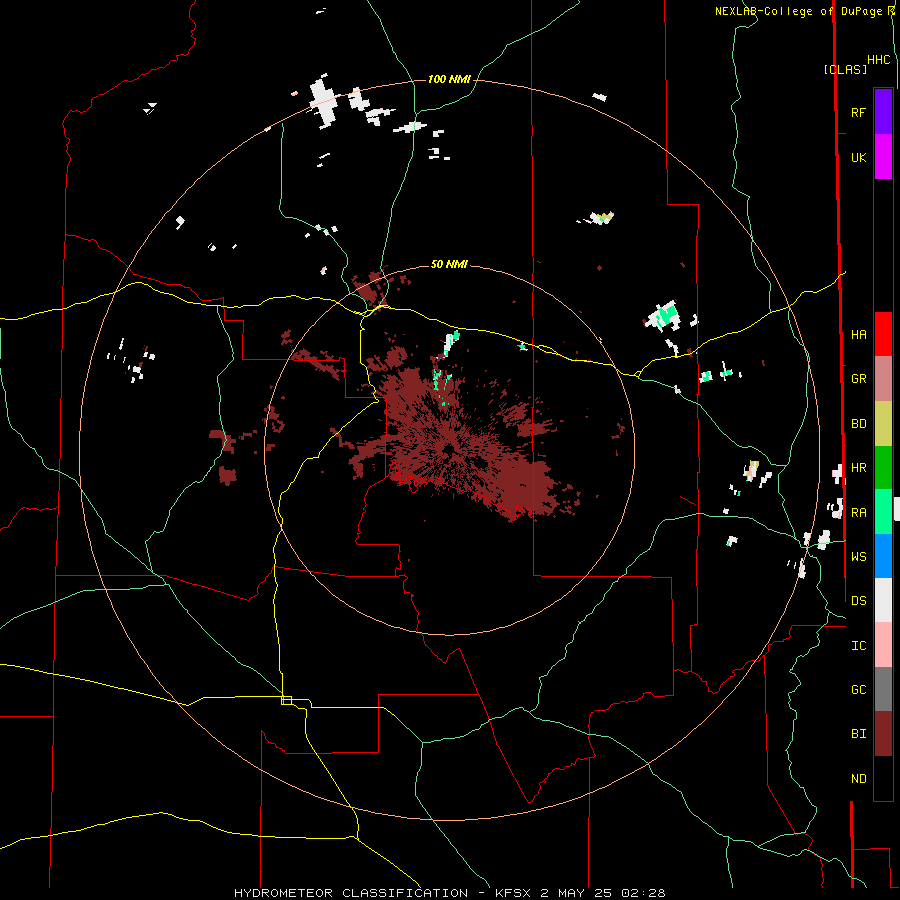
Task: Click the 'NEXLAB-College of DuPage' credit text
Action: point(798,11)
